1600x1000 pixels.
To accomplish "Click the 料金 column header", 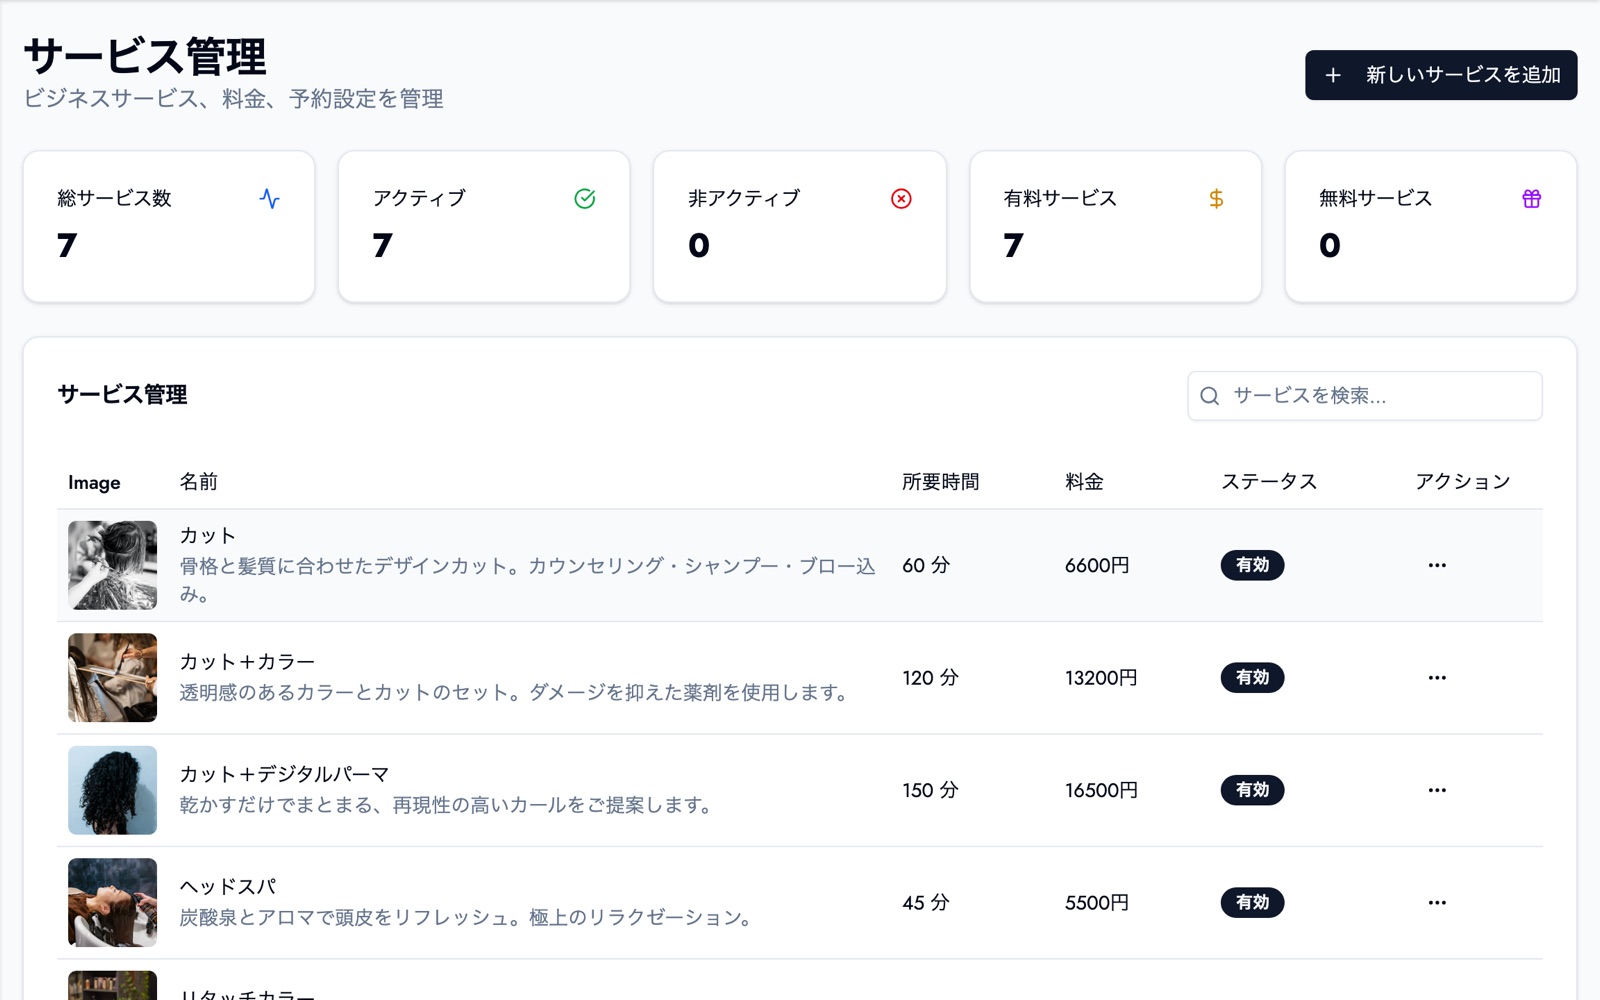I will pyautogui.click(x=1084, y=482).
